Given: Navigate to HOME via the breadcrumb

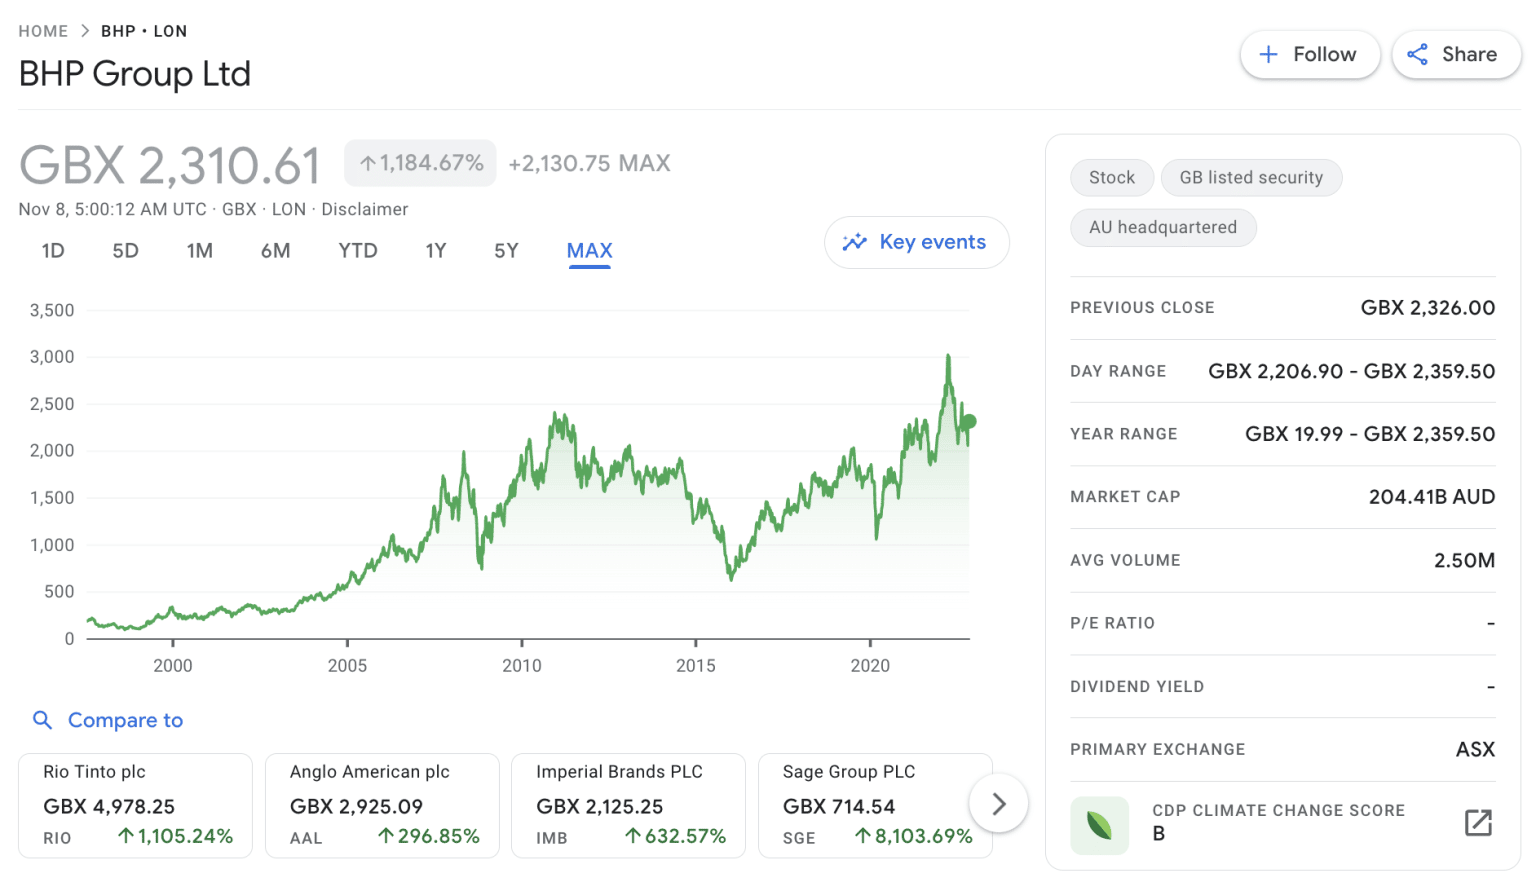Looking at the screenshot, I should pos(43,31).
